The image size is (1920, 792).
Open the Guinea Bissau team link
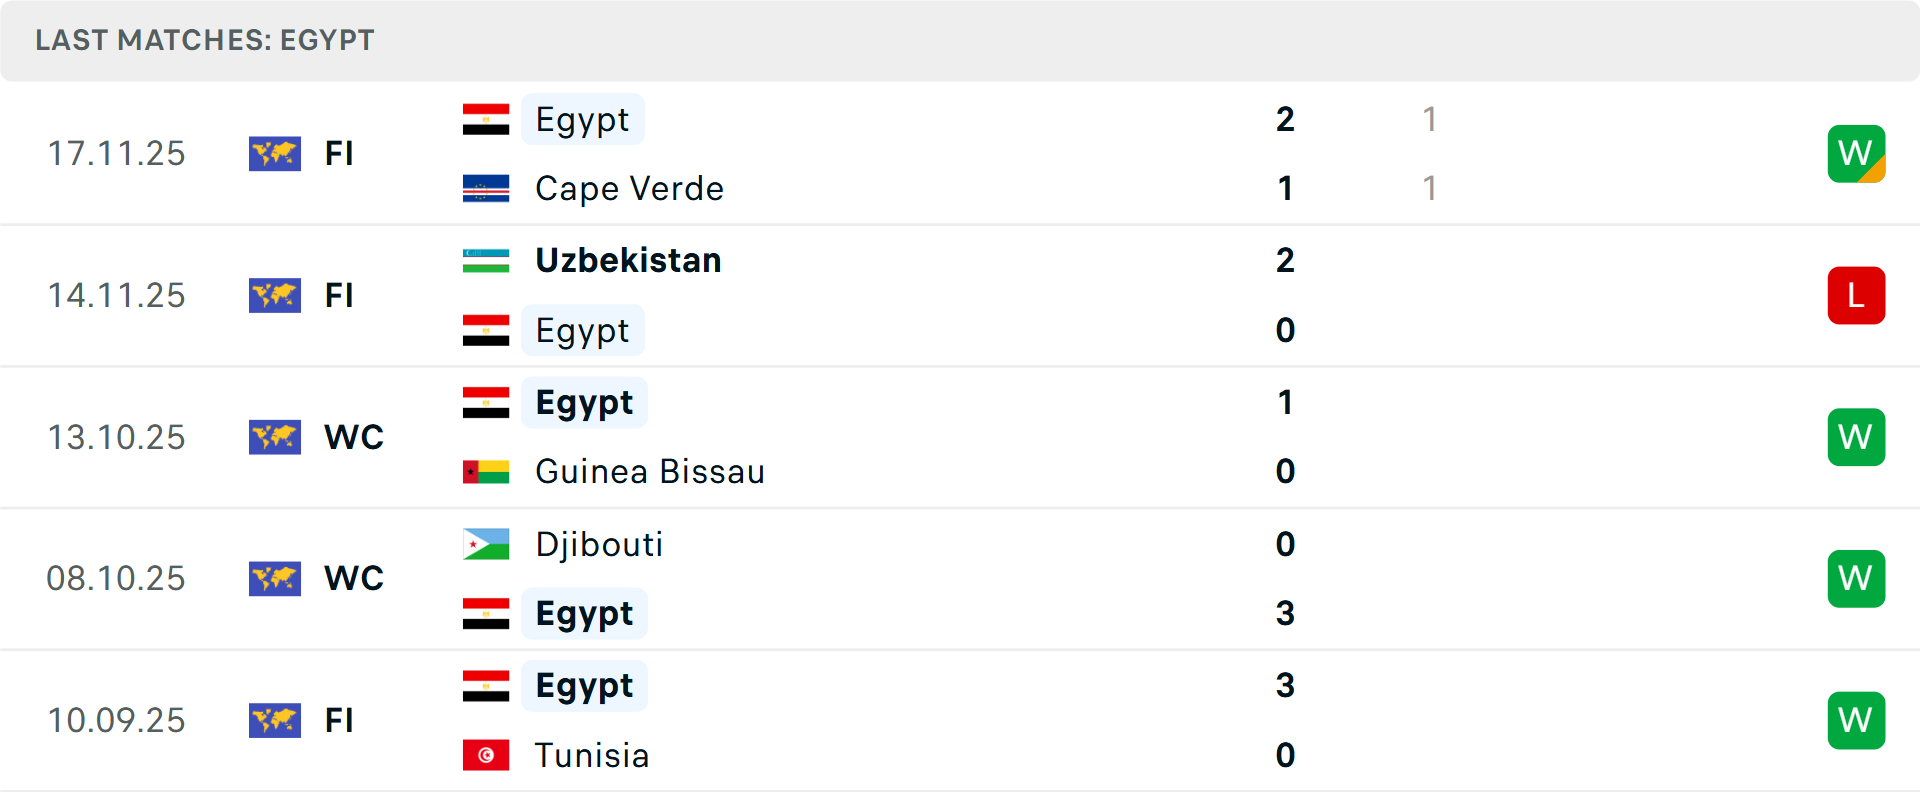click(650, 471)
